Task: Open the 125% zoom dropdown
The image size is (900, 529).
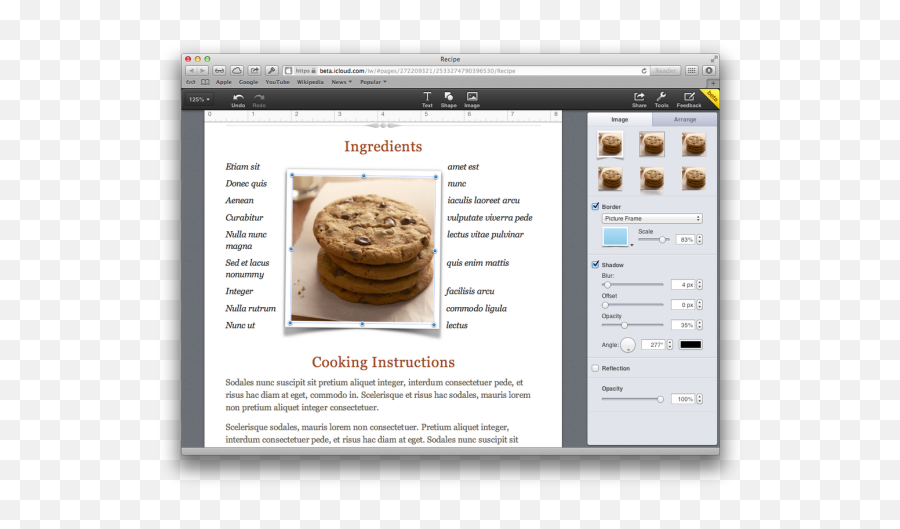Action: pyautogui.click(x=199, y=99)
